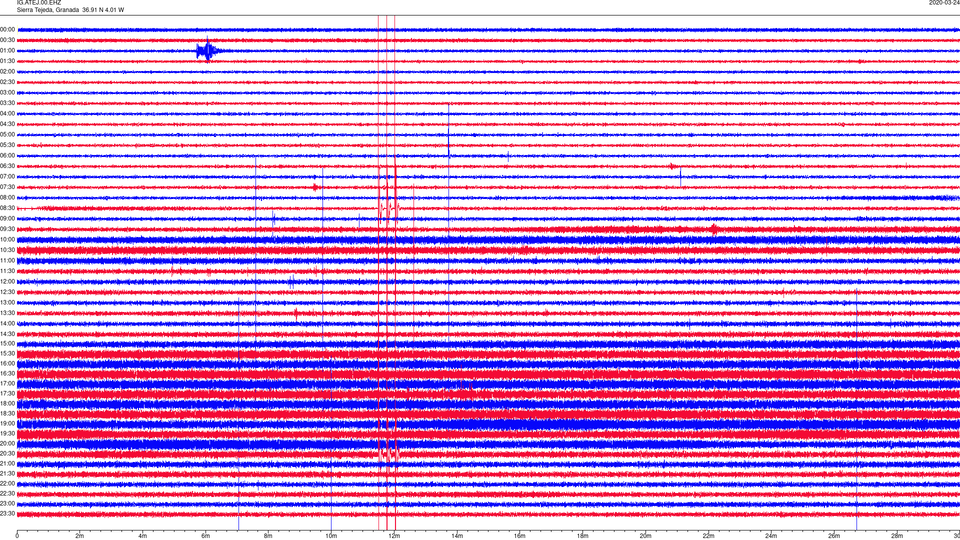Pick the 12:00 time label
The width and height of the screenshot is (960, 540).
click(x=8, y=281)
